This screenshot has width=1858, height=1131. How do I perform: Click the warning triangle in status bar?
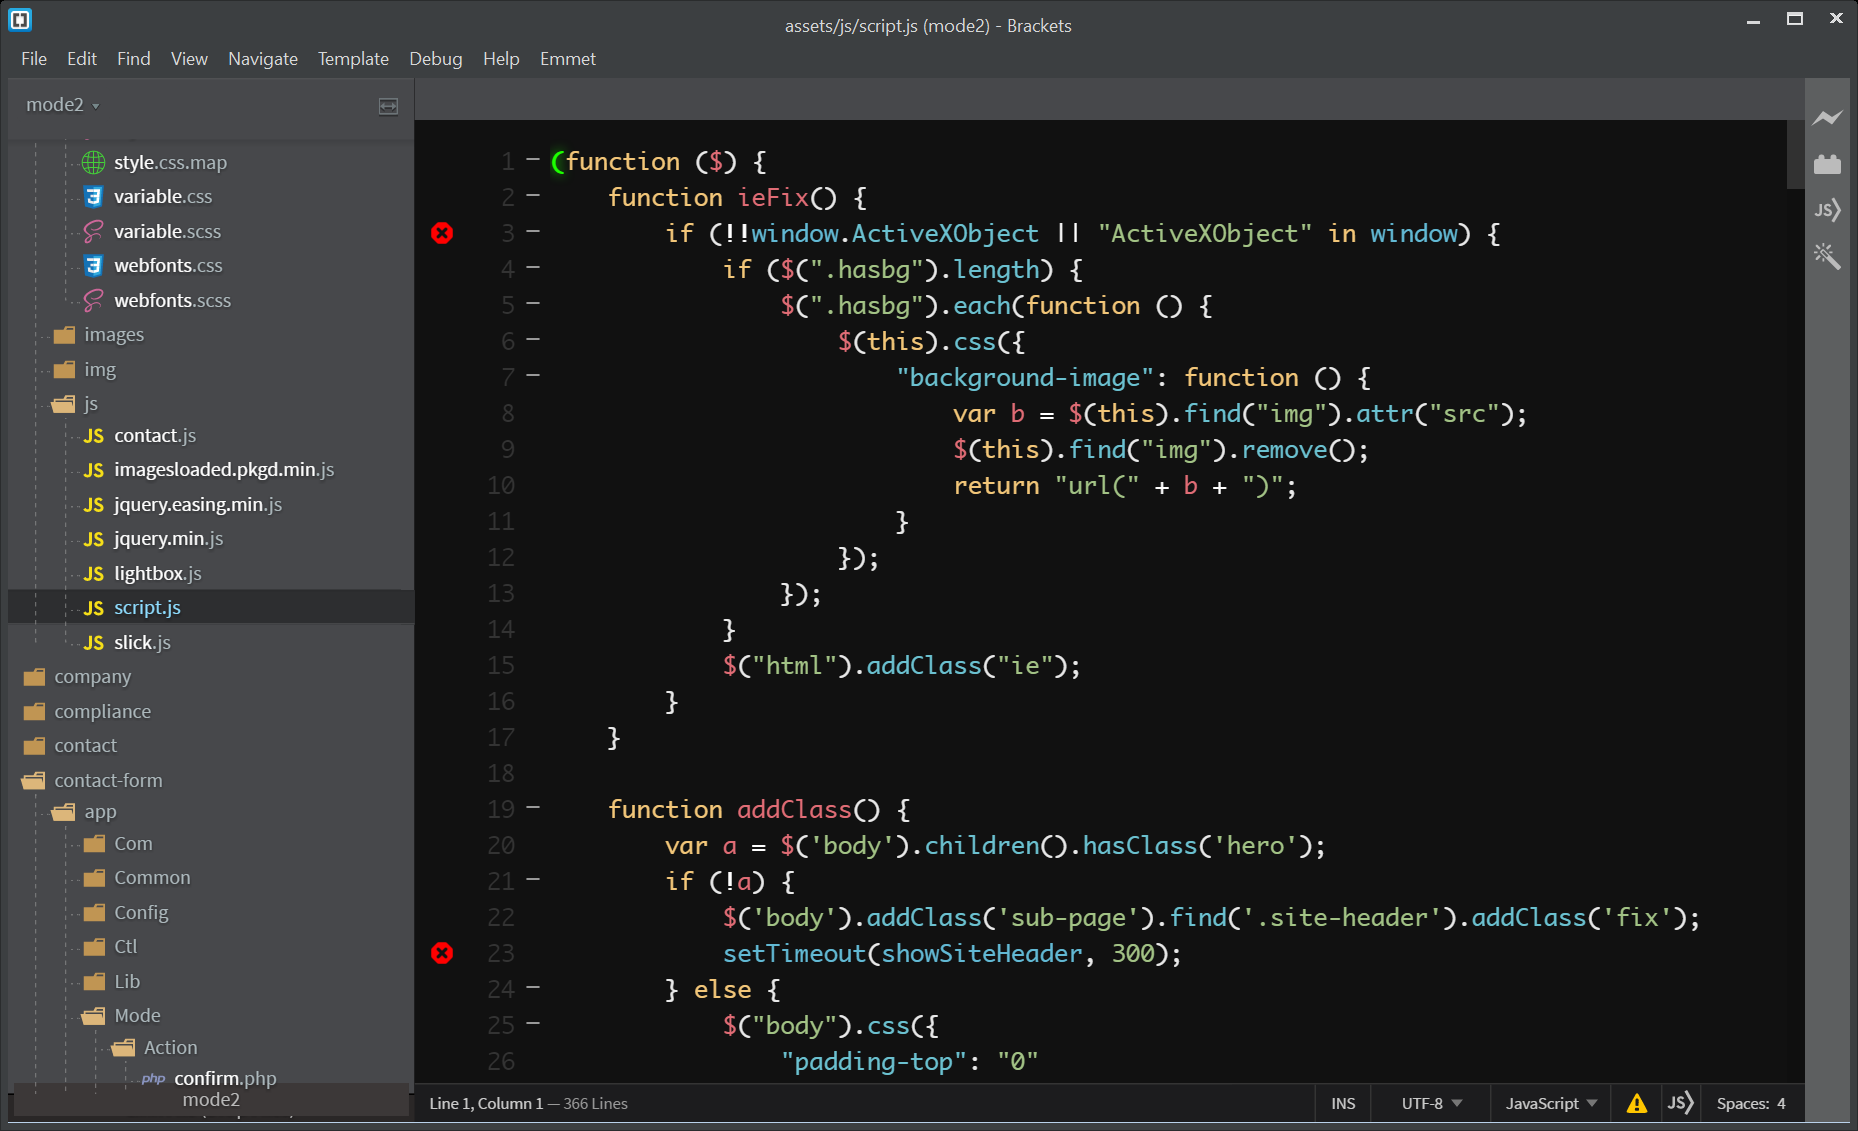[x=1636, y=1103]
